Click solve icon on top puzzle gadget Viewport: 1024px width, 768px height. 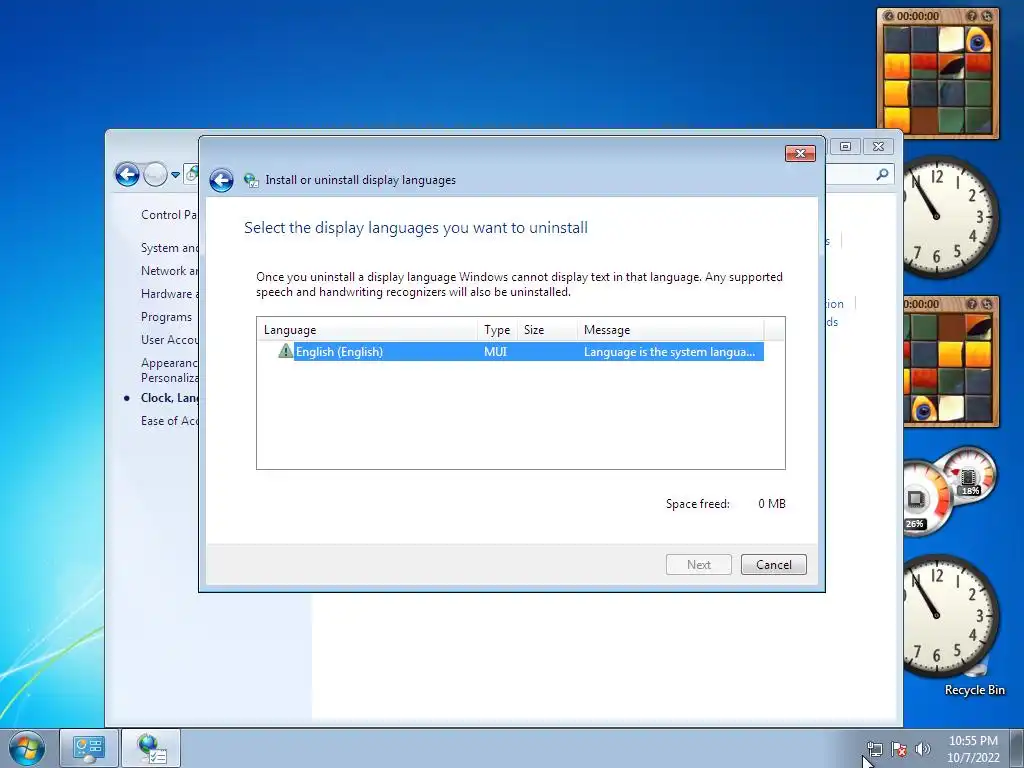(987, 16)
